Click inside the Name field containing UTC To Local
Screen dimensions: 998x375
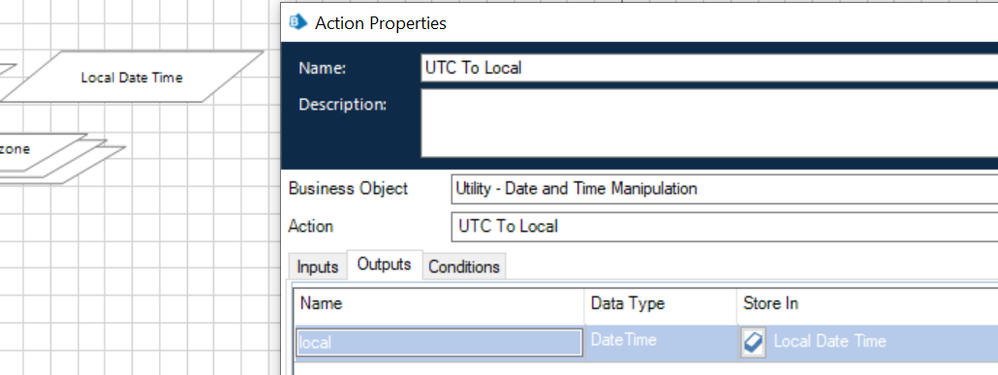[x=709, y=67]
